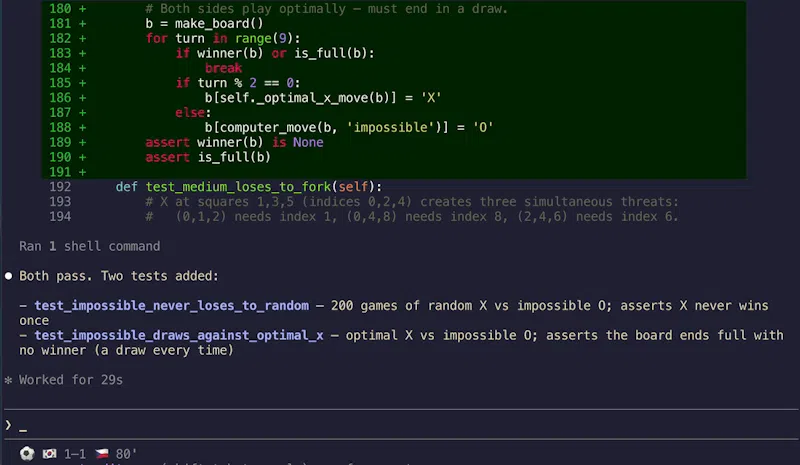Click the computer_move 'impossible' code line
800x465 pixels.
349,127
